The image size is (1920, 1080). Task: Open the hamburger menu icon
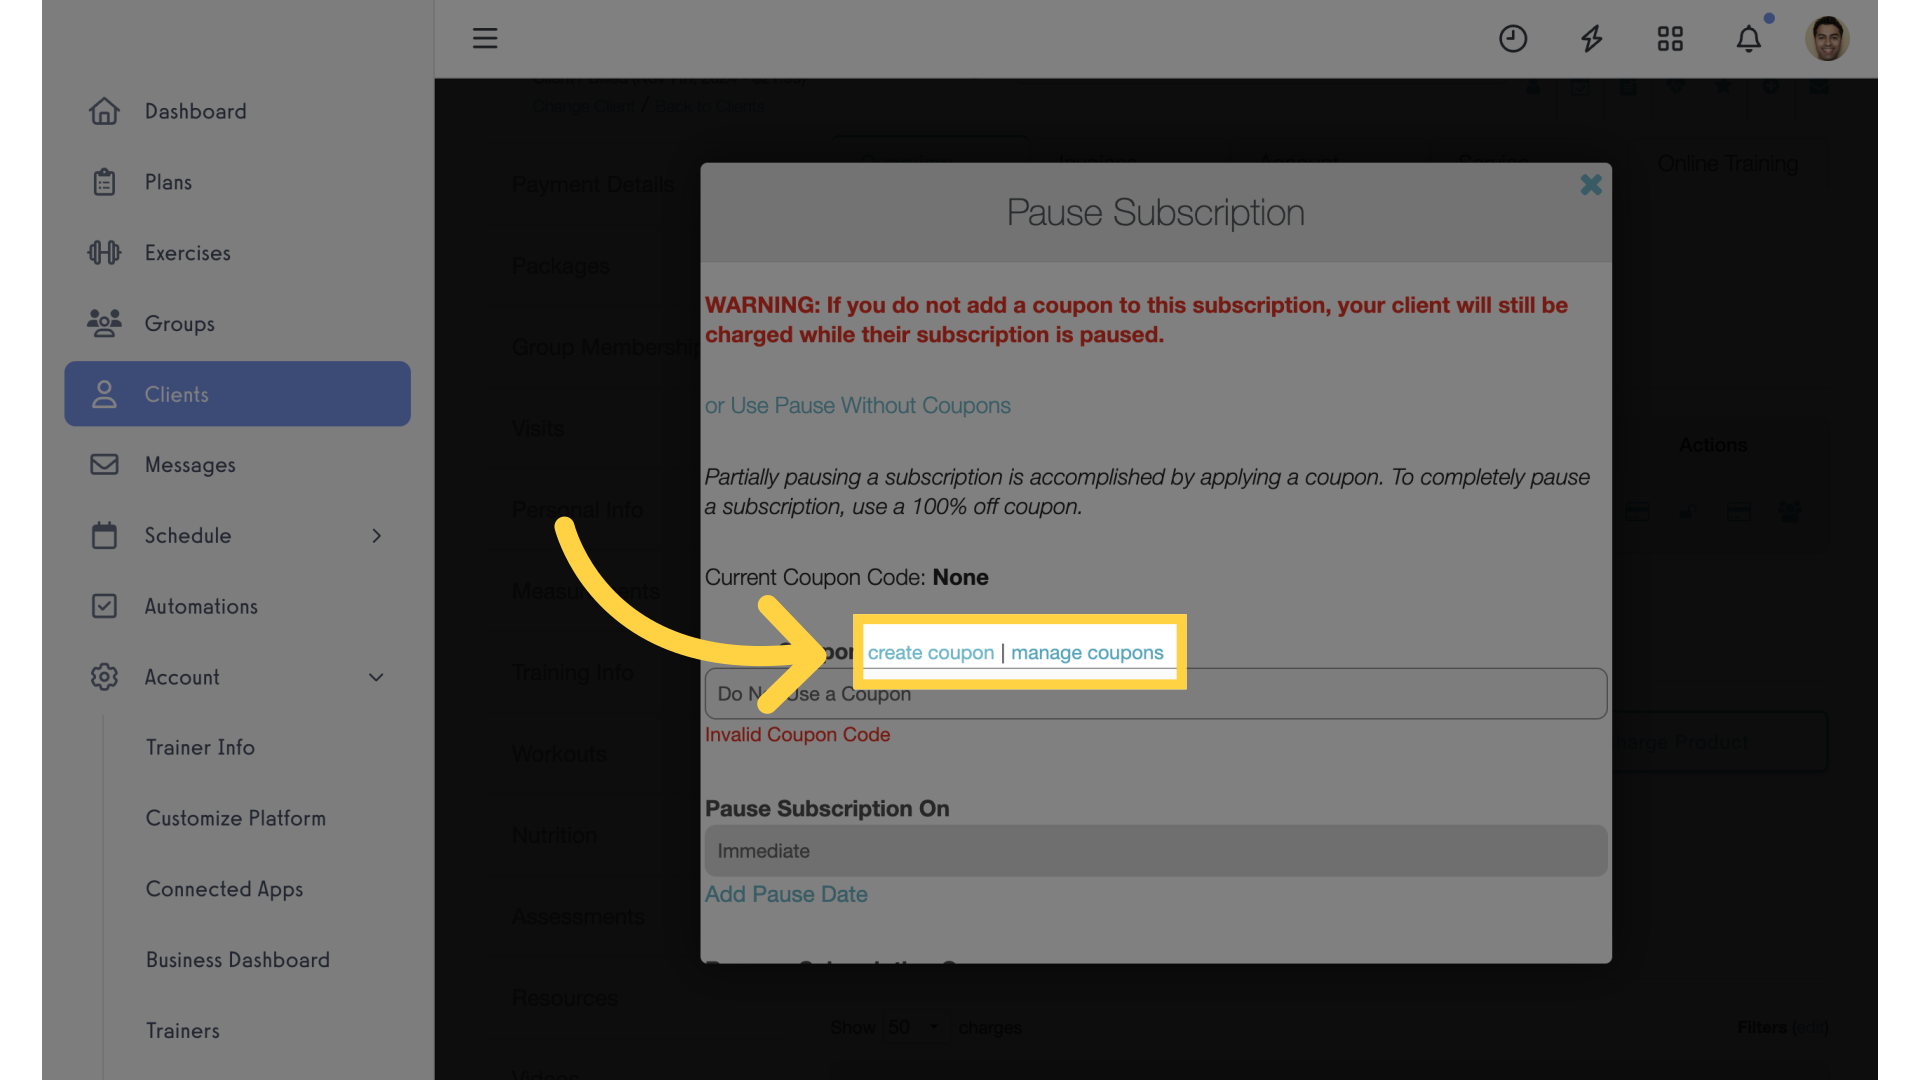click(485, 38)
